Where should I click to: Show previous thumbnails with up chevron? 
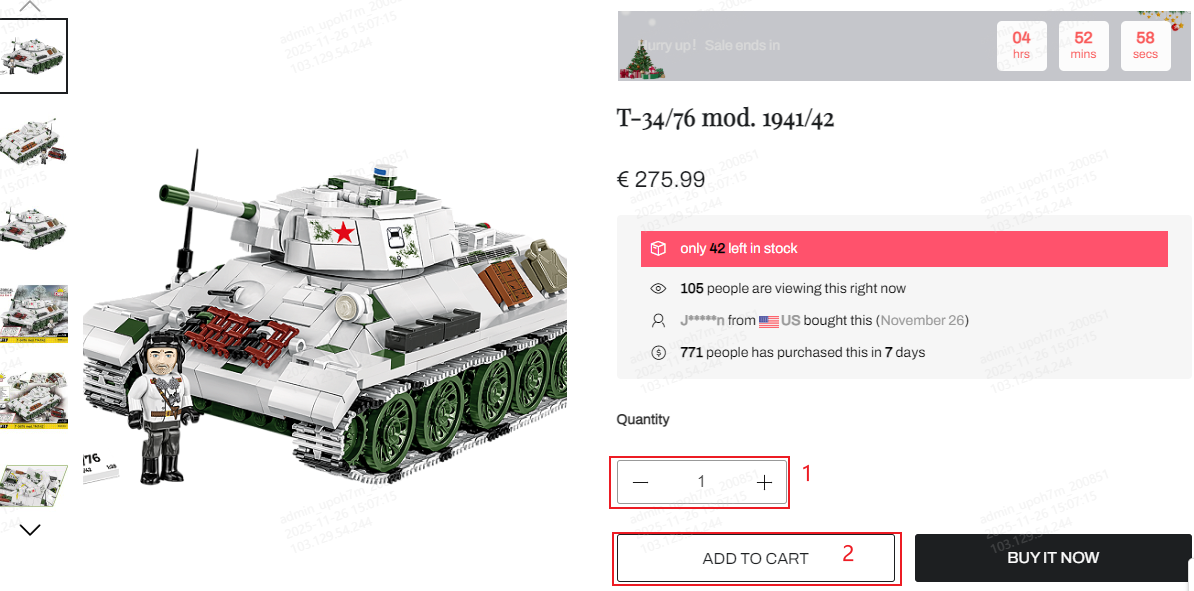coord(30,6)
